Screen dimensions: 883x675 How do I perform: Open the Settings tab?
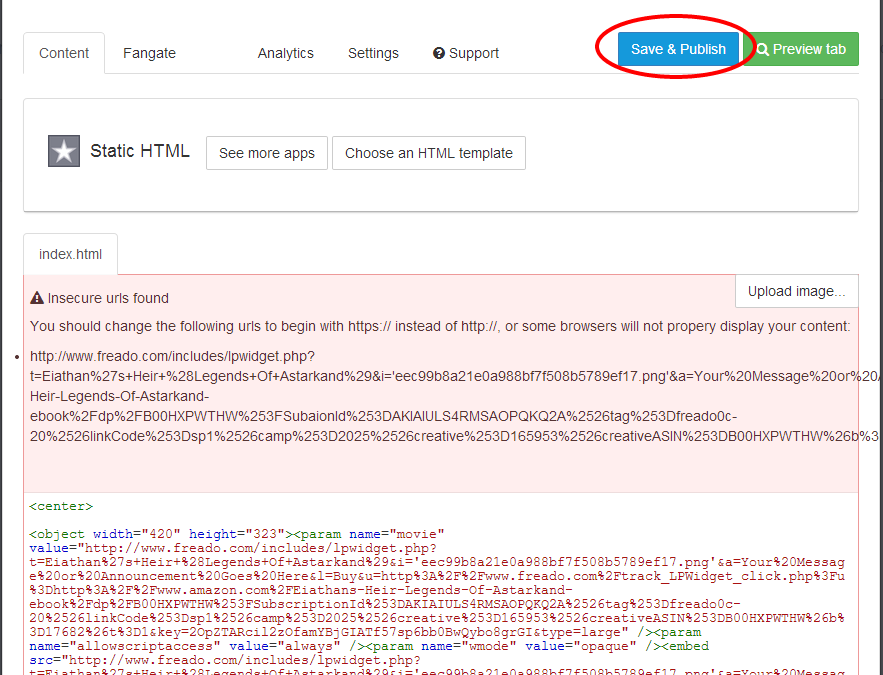point(373,53)
